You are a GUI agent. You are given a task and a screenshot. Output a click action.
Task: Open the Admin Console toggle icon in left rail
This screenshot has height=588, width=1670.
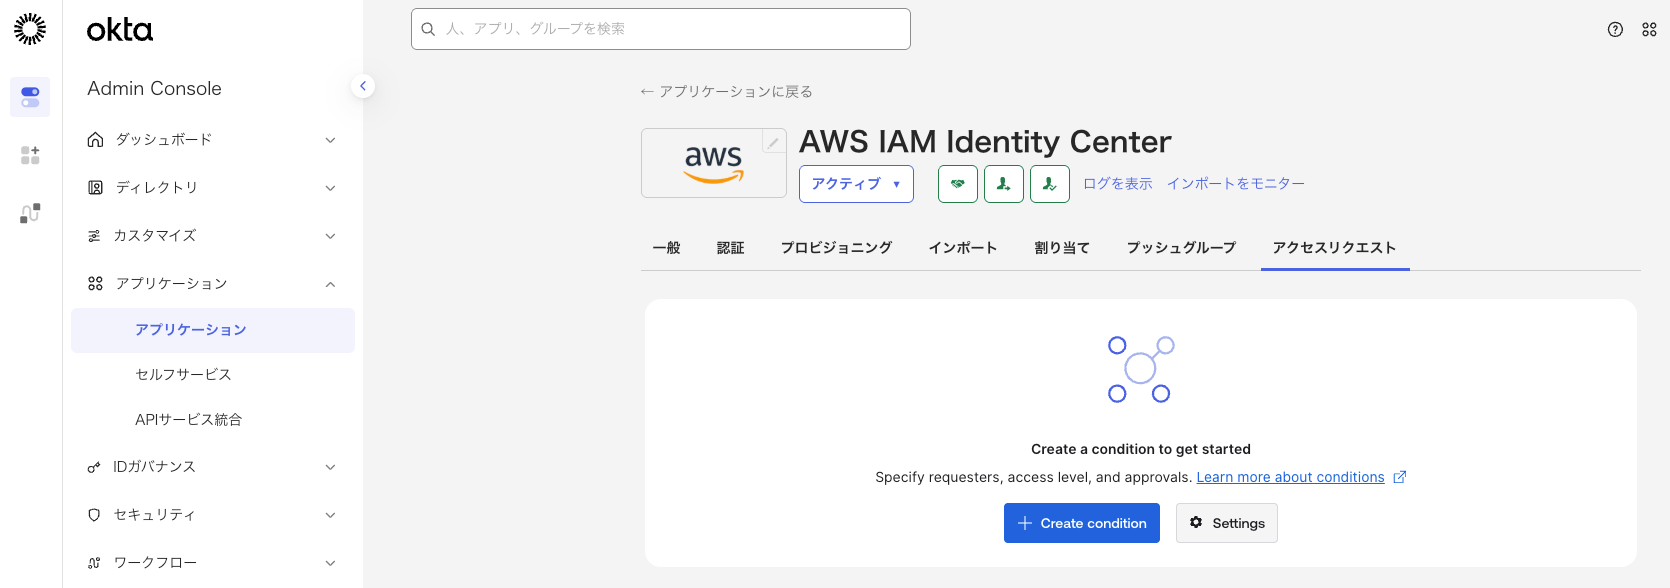pos(30,97)
